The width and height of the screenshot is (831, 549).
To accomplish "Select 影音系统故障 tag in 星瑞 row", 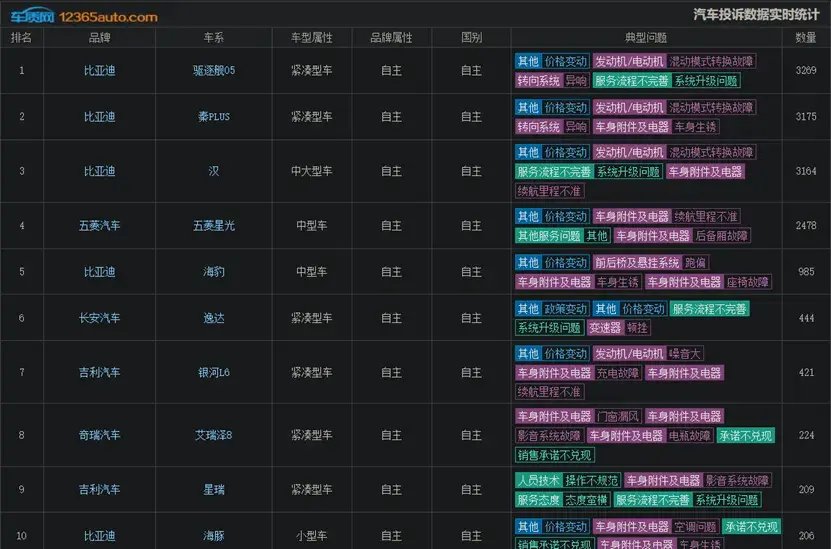I will [x=737, y=481].
